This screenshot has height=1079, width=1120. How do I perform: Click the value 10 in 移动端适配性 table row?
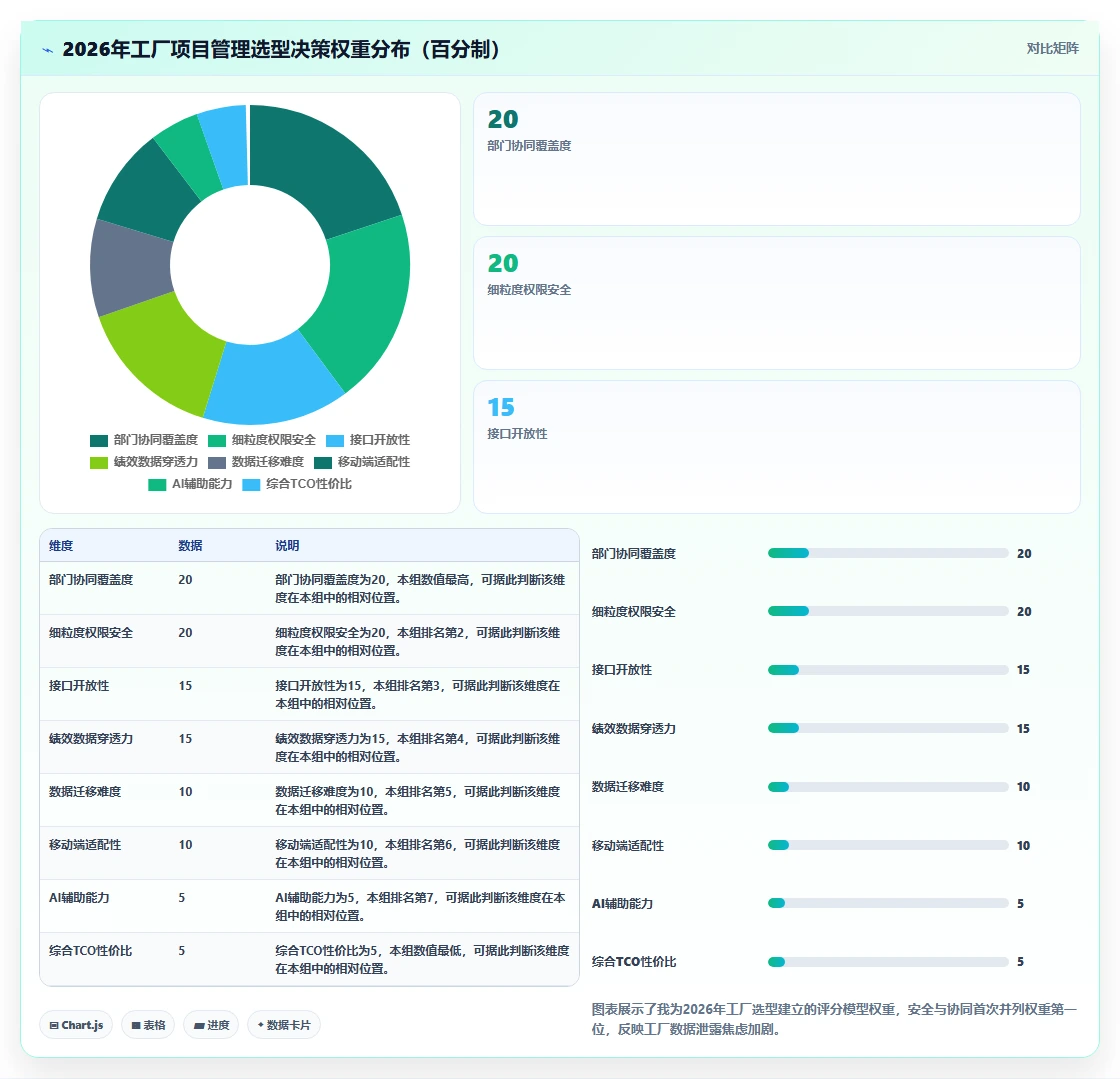click(186, 845)
